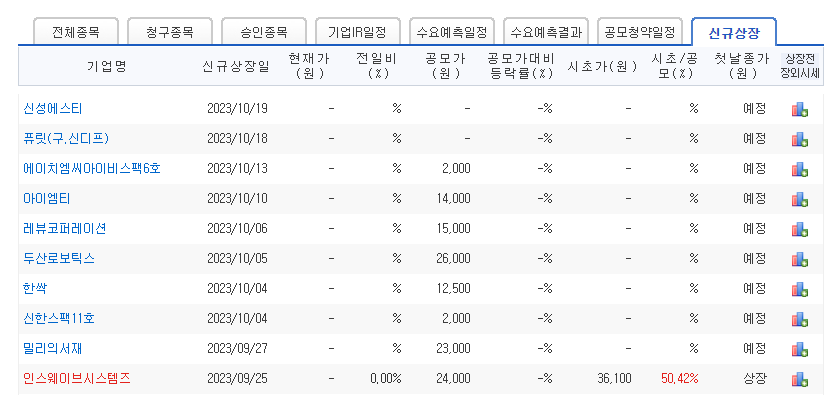Image resolution: width=825 pixels, height=395 pixels.
Task: Open chart icon for 신성에스티 row
Action: [x=800, y=109]
